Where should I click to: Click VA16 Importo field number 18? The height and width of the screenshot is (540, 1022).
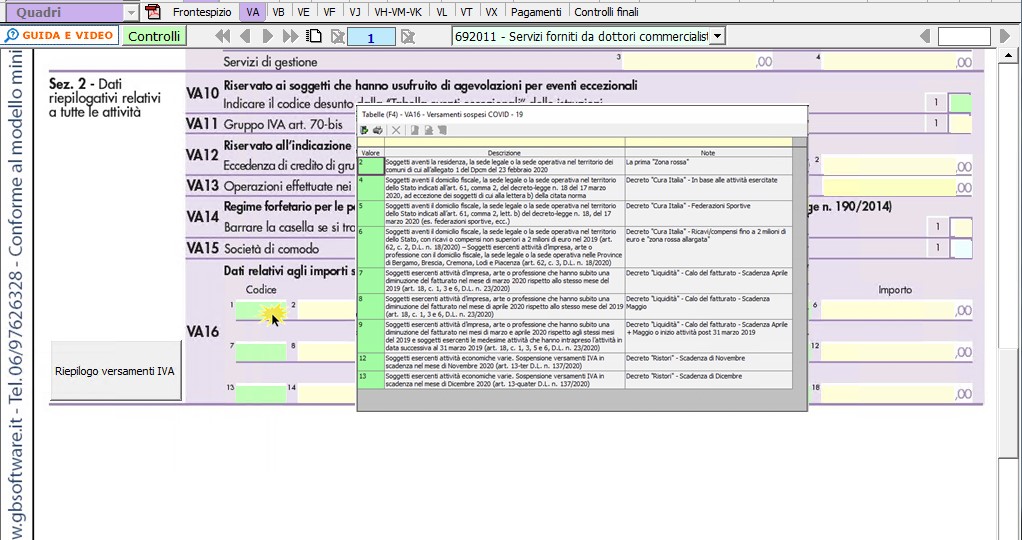(897, 393)
